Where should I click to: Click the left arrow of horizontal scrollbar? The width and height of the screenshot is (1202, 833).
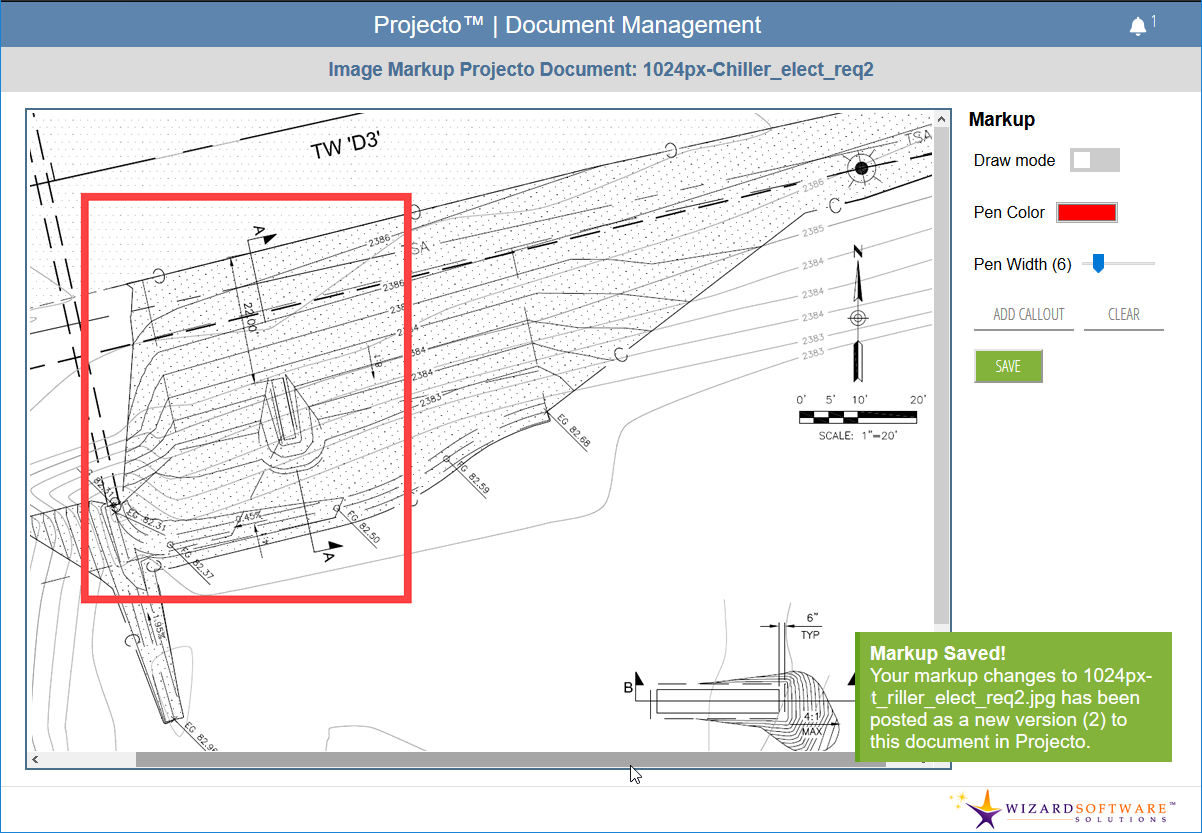click(35, 760)
